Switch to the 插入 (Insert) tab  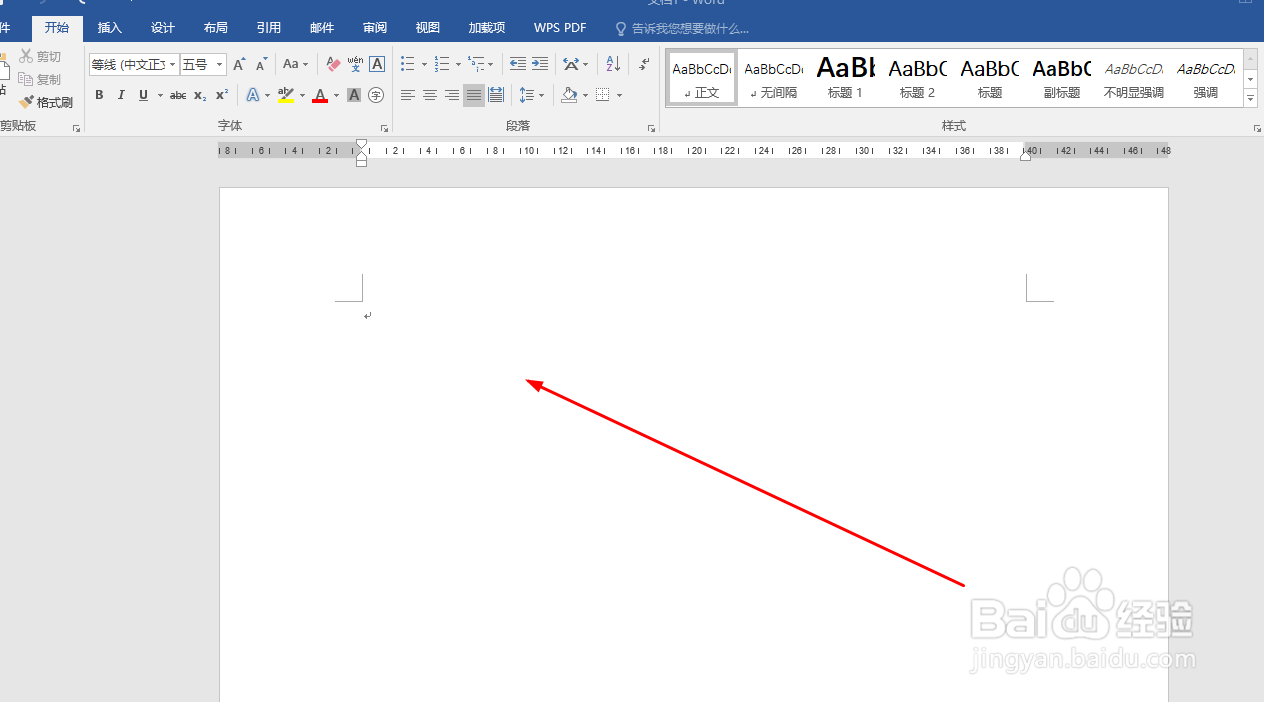click(x=110, y=28)
